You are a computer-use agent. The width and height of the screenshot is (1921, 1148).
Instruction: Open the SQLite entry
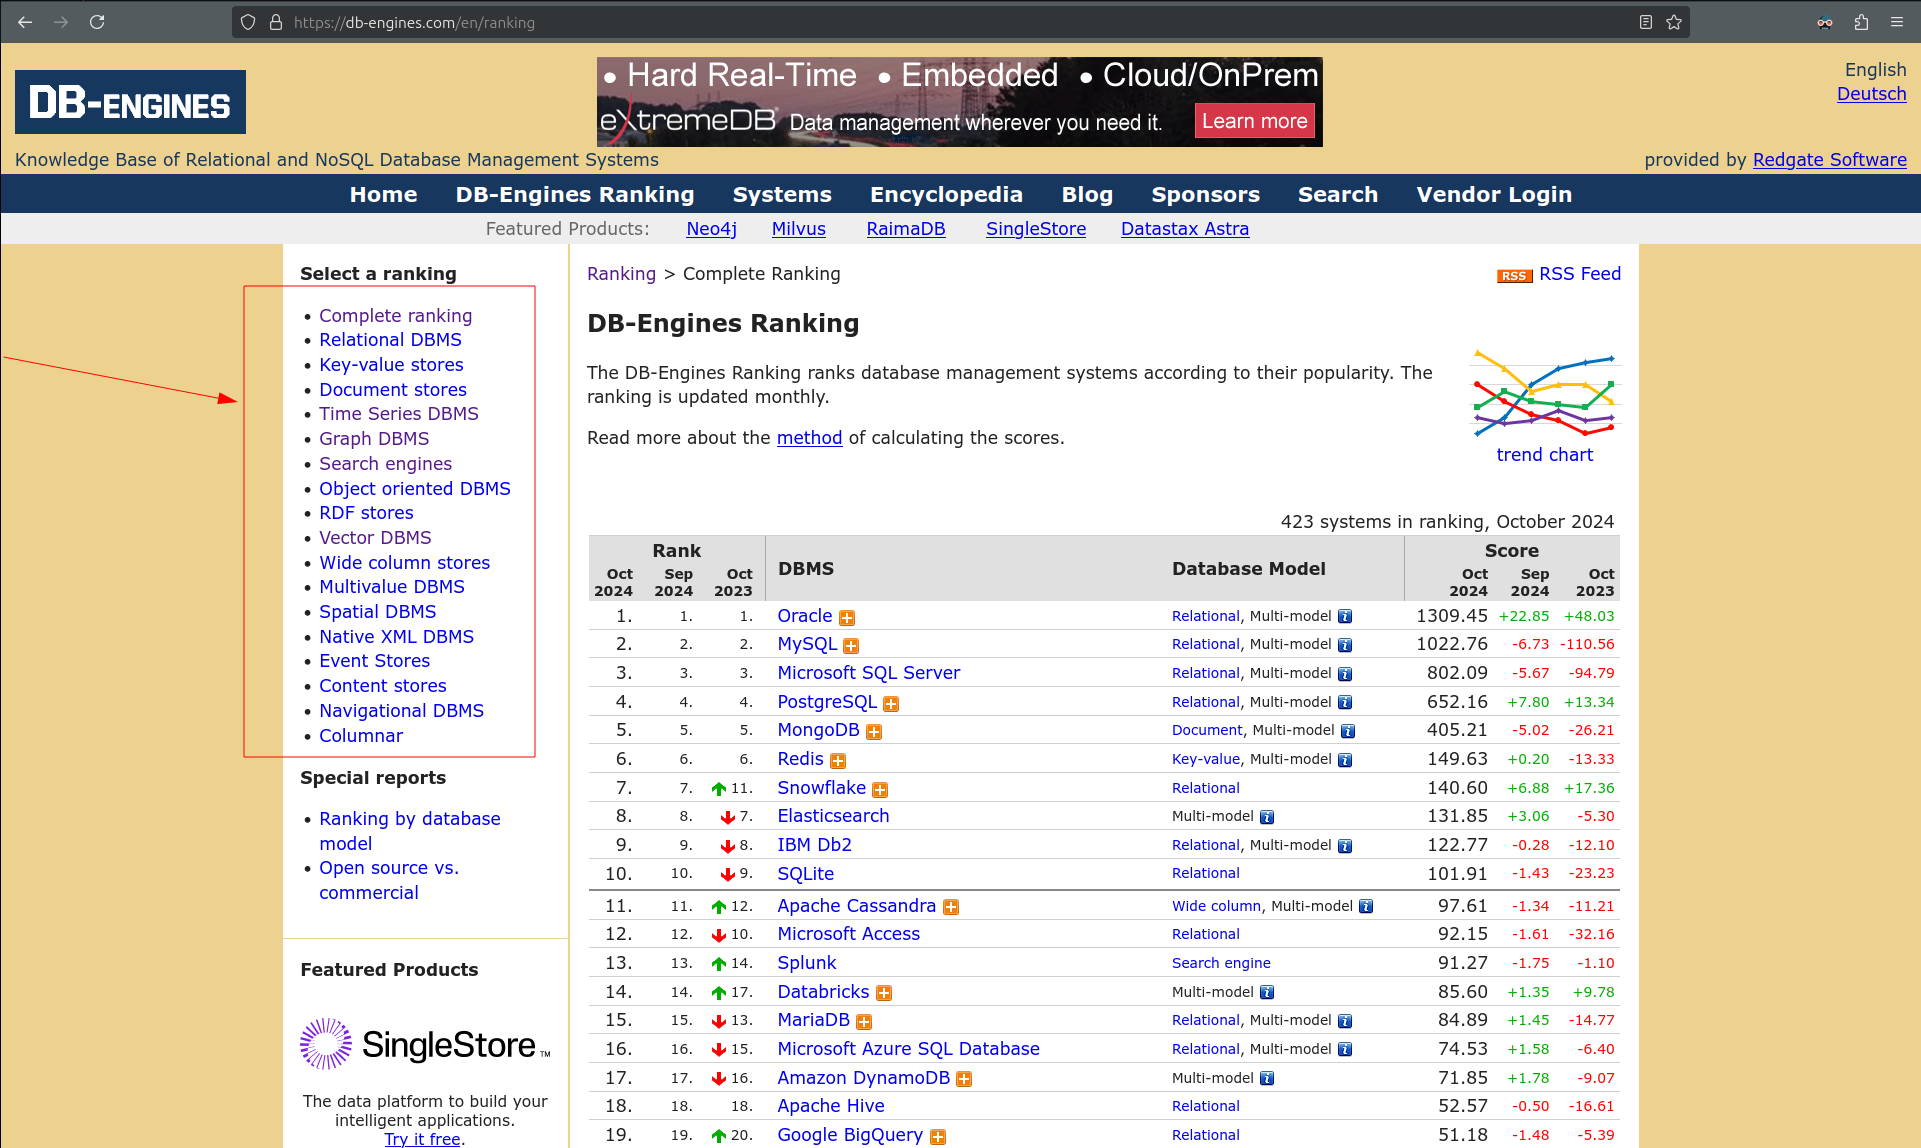coord(805,874)
